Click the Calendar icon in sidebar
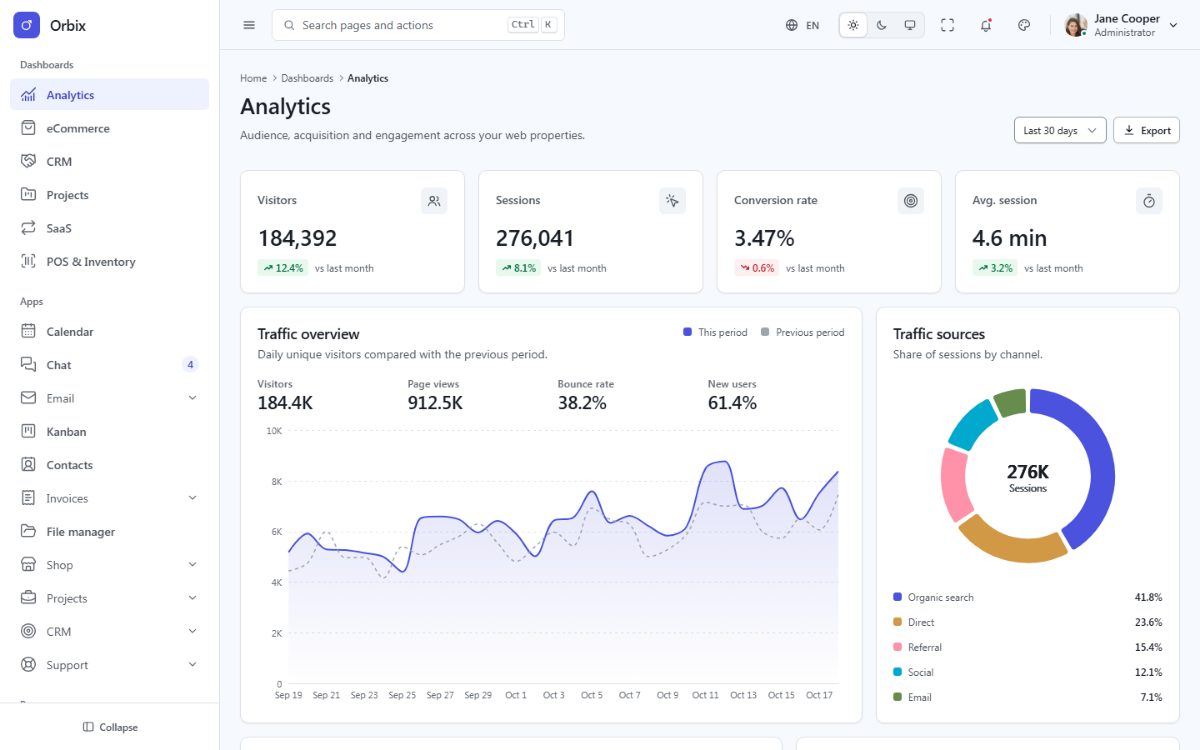 (x=28, y=331)
